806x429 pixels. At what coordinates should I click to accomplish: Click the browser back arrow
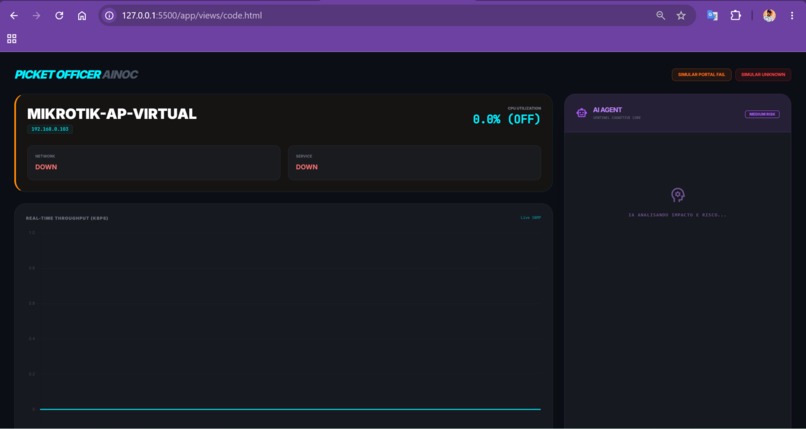click(14, 15)
